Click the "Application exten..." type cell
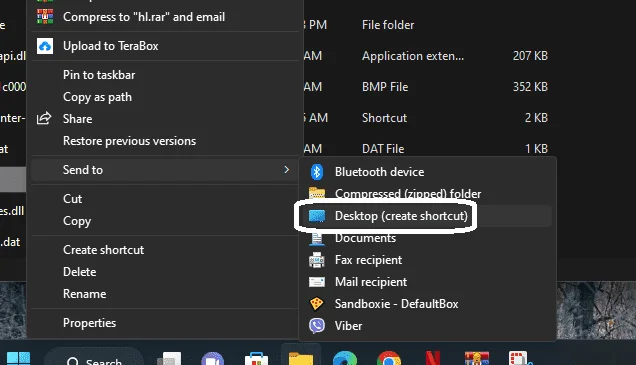Image resolution: width=636 pixels, height=365 pixels. (413, 56)
